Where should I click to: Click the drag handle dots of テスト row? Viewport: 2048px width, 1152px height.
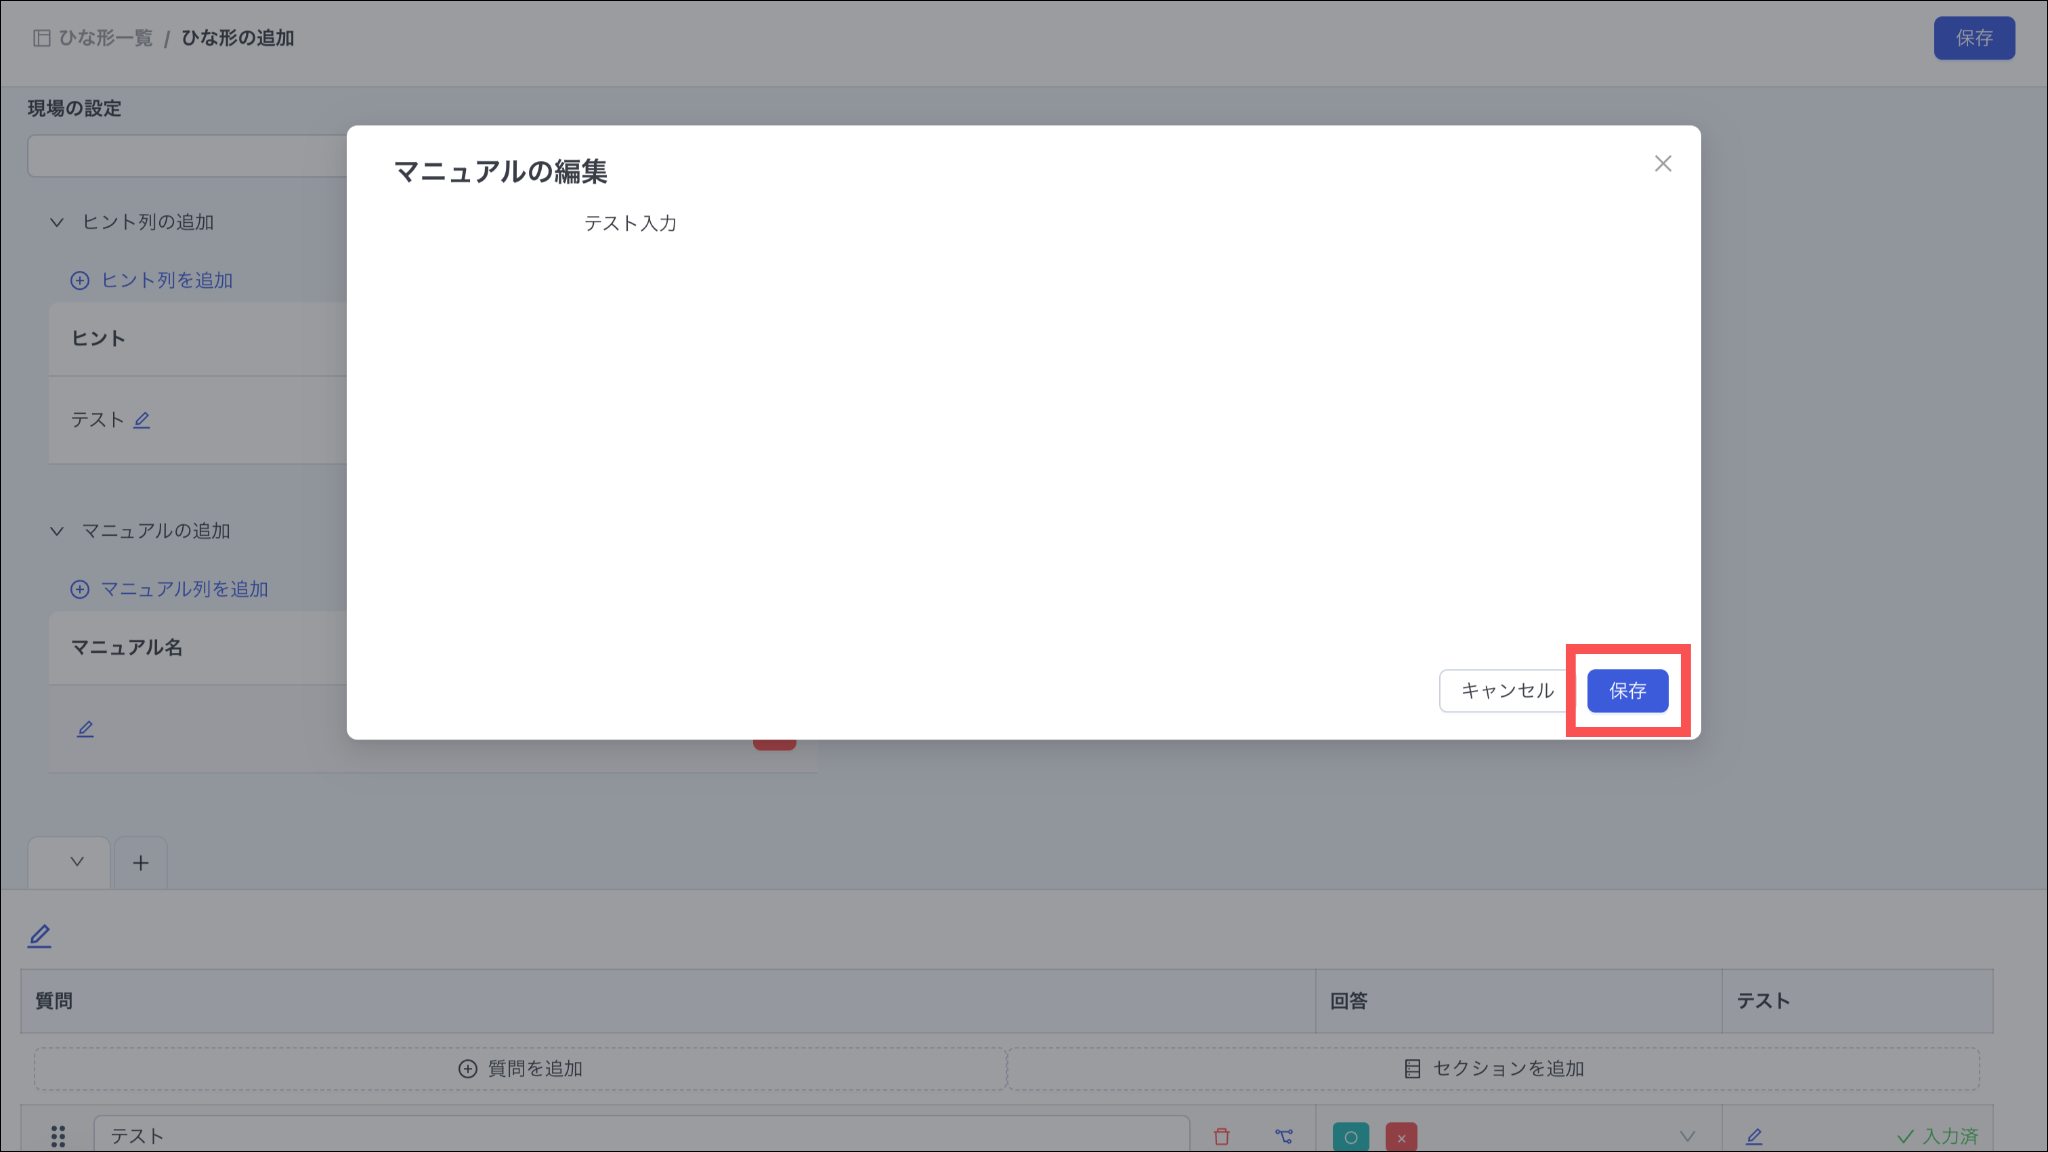pyautogui.click(x=58, y=1137)
